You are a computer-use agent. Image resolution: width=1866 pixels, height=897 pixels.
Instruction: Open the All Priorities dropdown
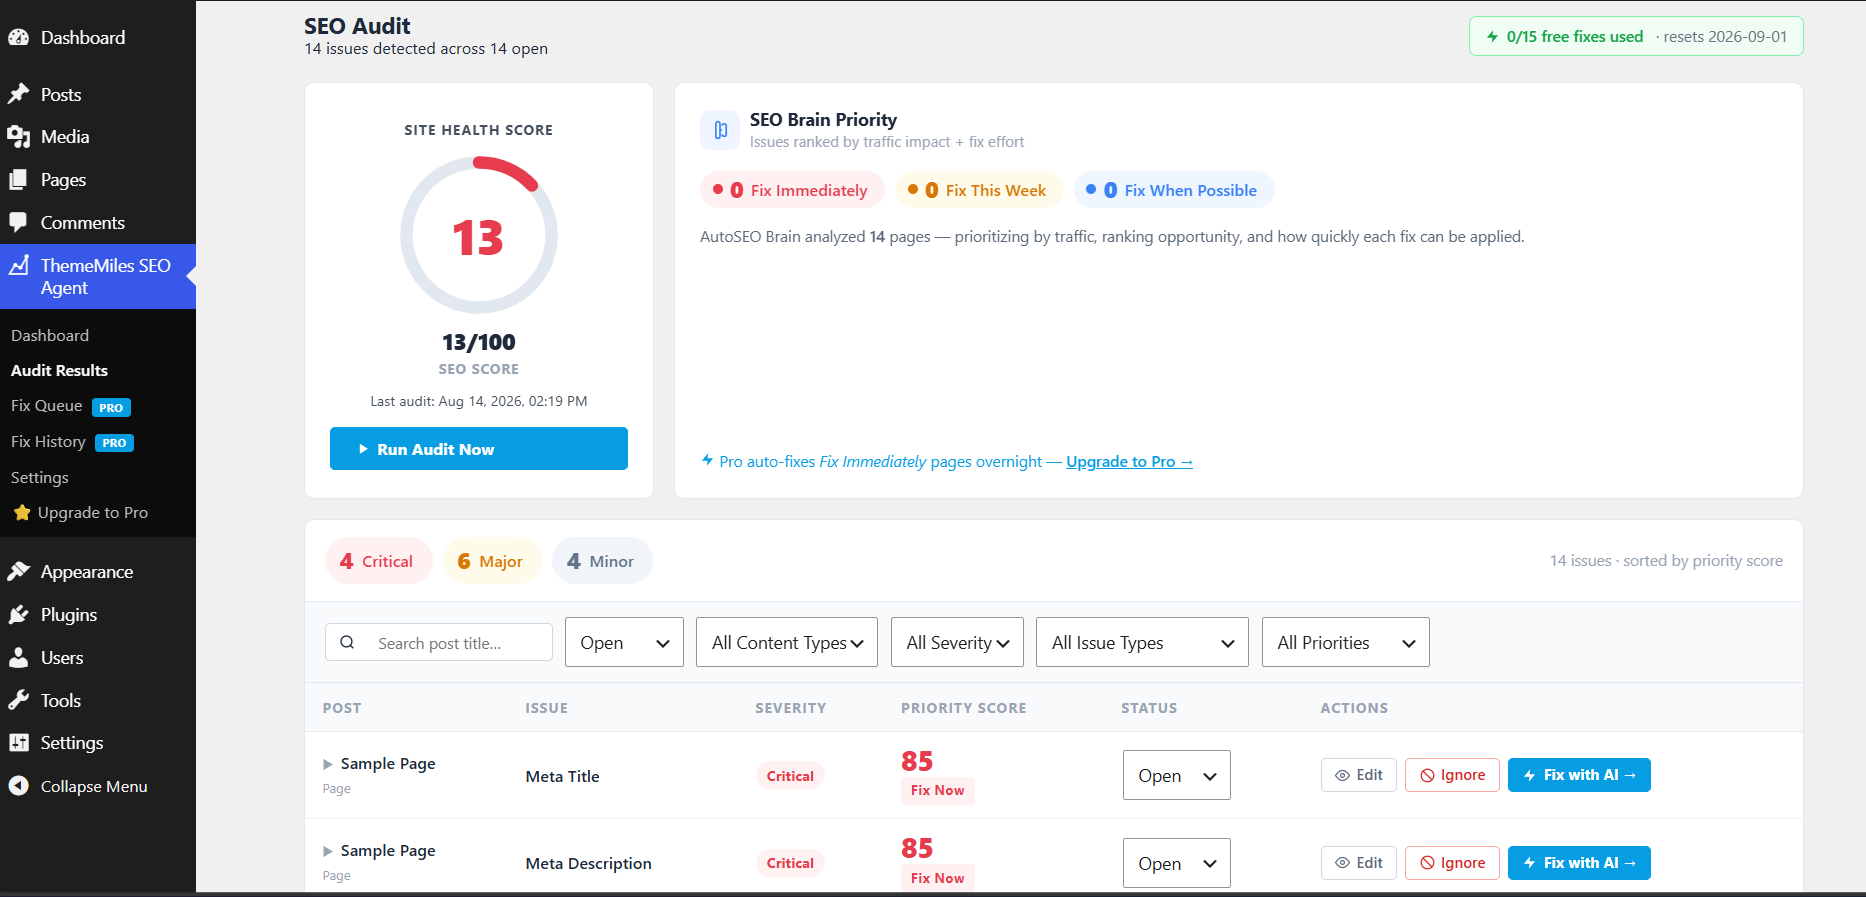click(x=1346, y=642)
